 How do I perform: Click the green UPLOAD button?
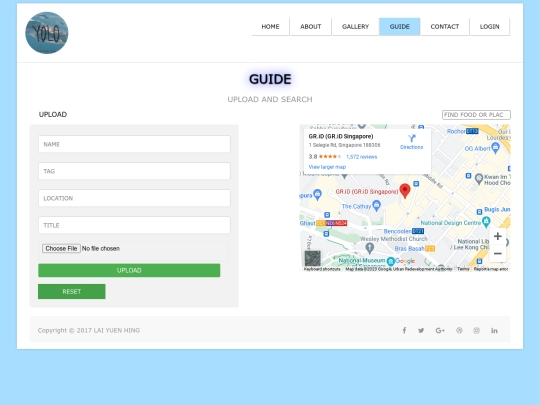click(129, 270)
